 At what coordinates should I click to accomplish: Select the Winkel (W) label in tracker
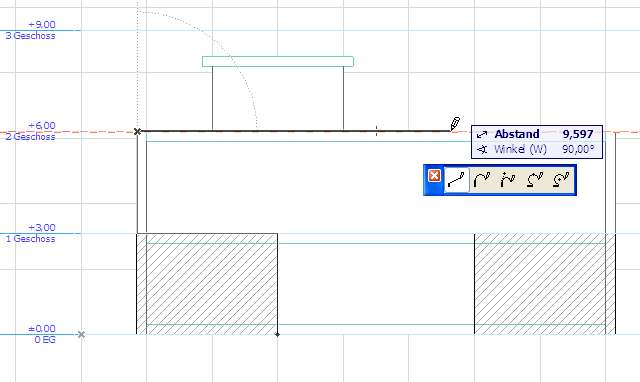point(520,149)
